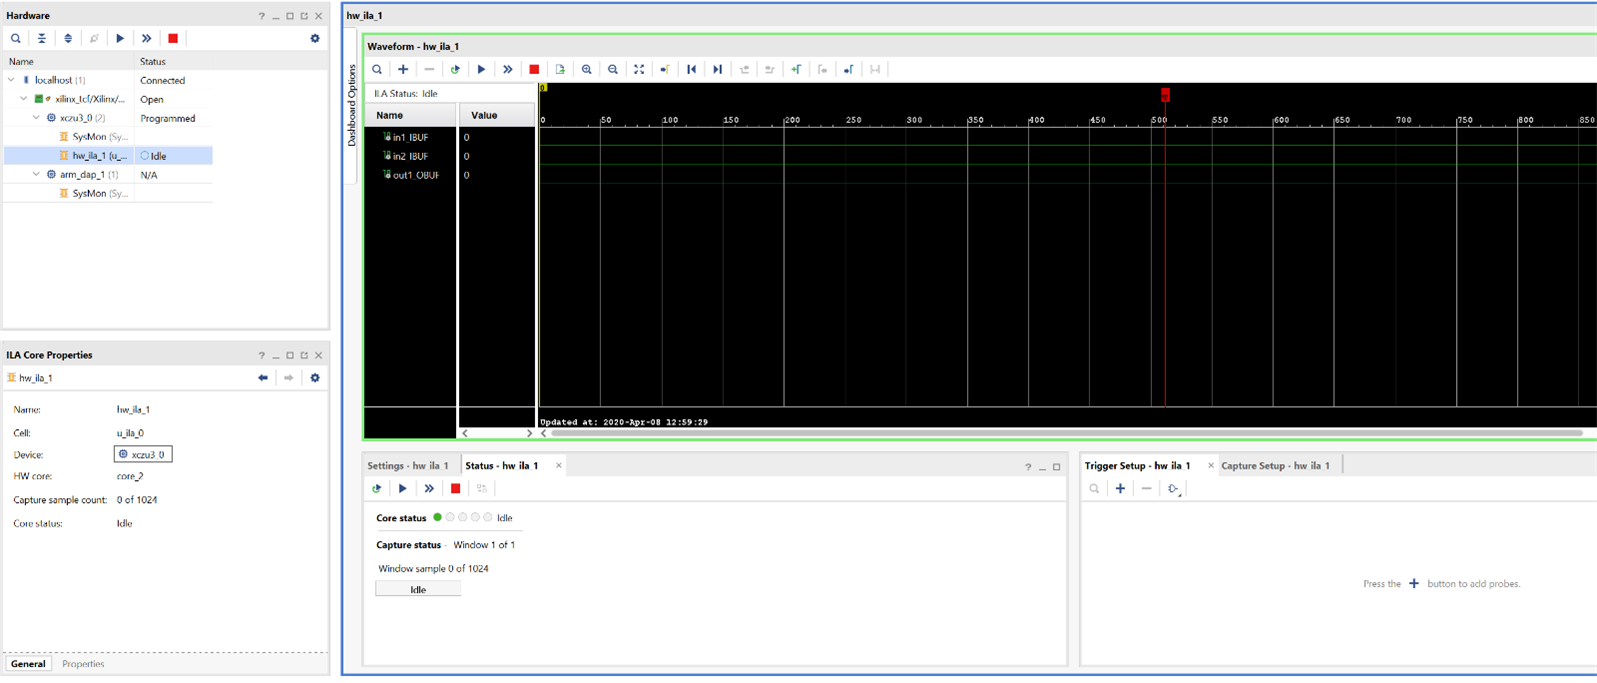Click zoom fit icon in Waveform toolbar
1597x683 pixels.
(x=639, y=70)
